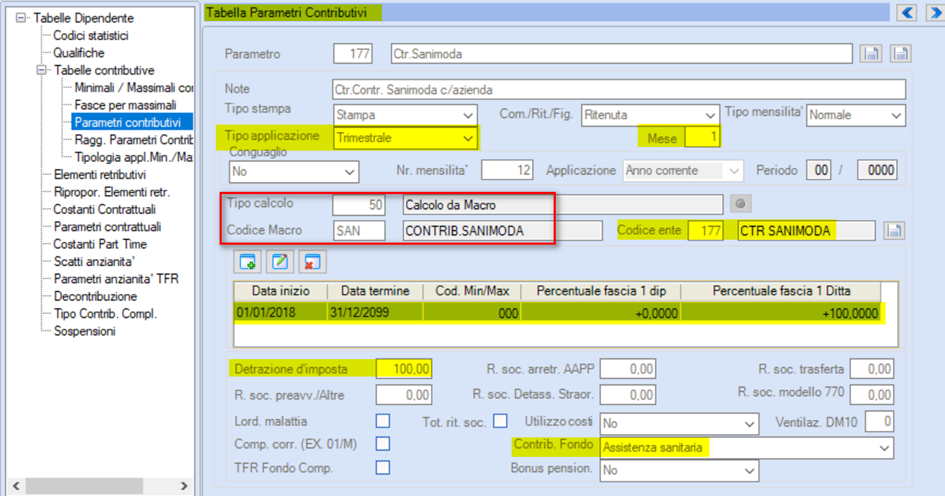The height and width of the screenshot is (496, 945).
Task: Click Data termine column header
Action: pyautogui.click(x=375, y=291)
